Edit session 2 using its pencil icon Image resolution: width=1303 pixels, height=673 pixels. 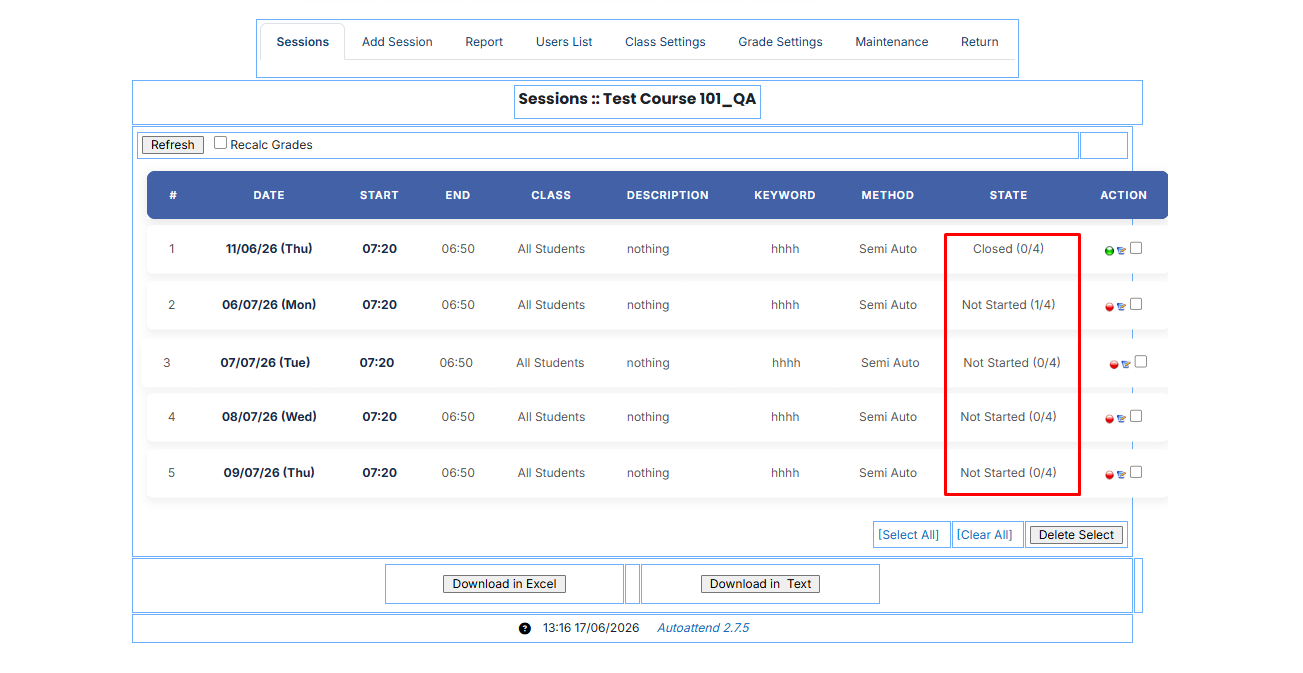tap(1121, 307)
